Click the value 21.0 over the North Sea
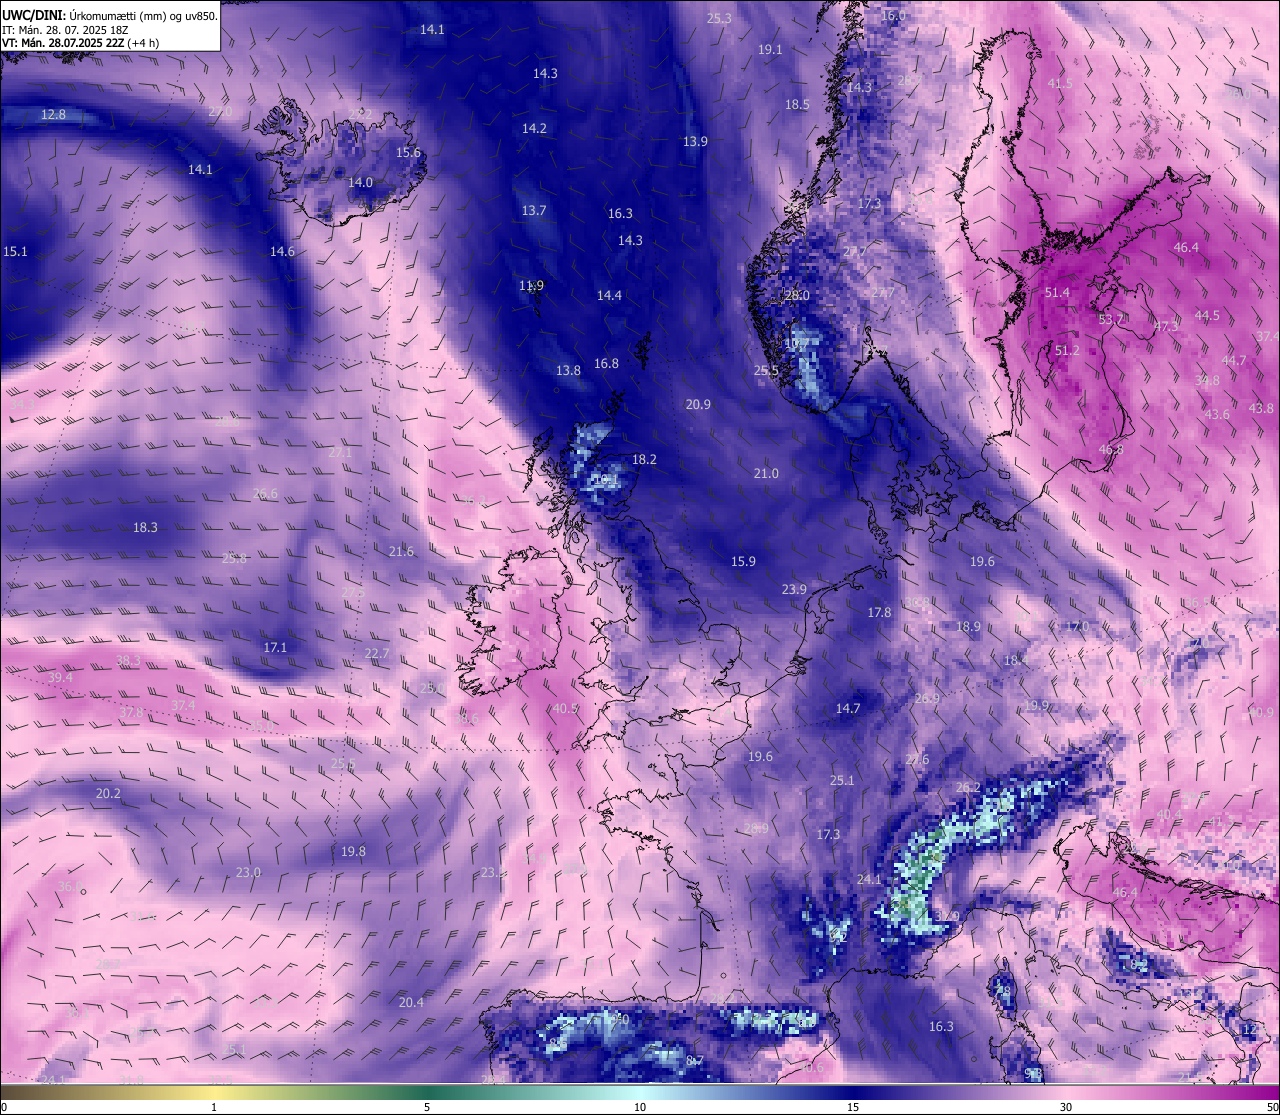 [x=766, y=474]
